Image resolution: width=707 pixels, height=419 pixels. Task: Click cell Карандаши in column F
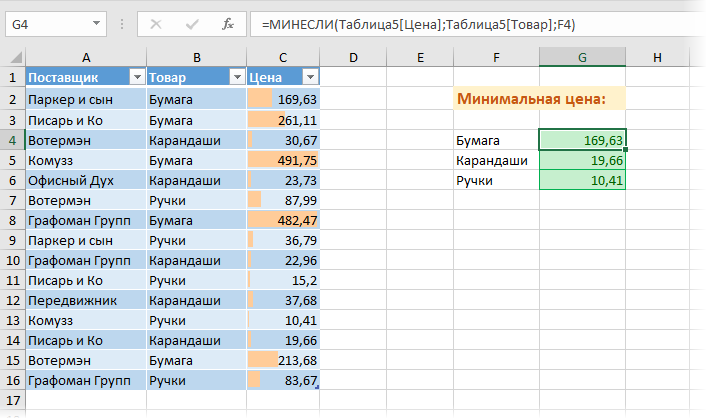coord(496,161)
